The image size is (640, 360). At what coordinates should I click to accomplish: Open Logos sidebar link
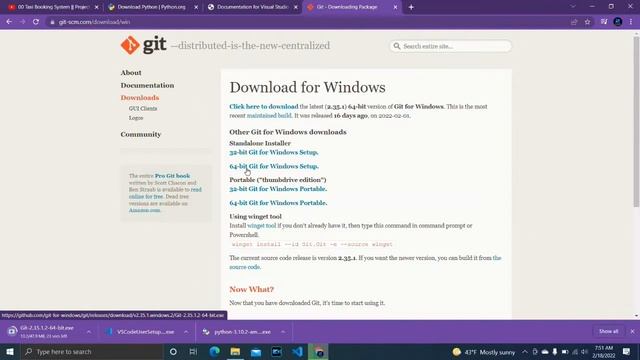(136, 118)
